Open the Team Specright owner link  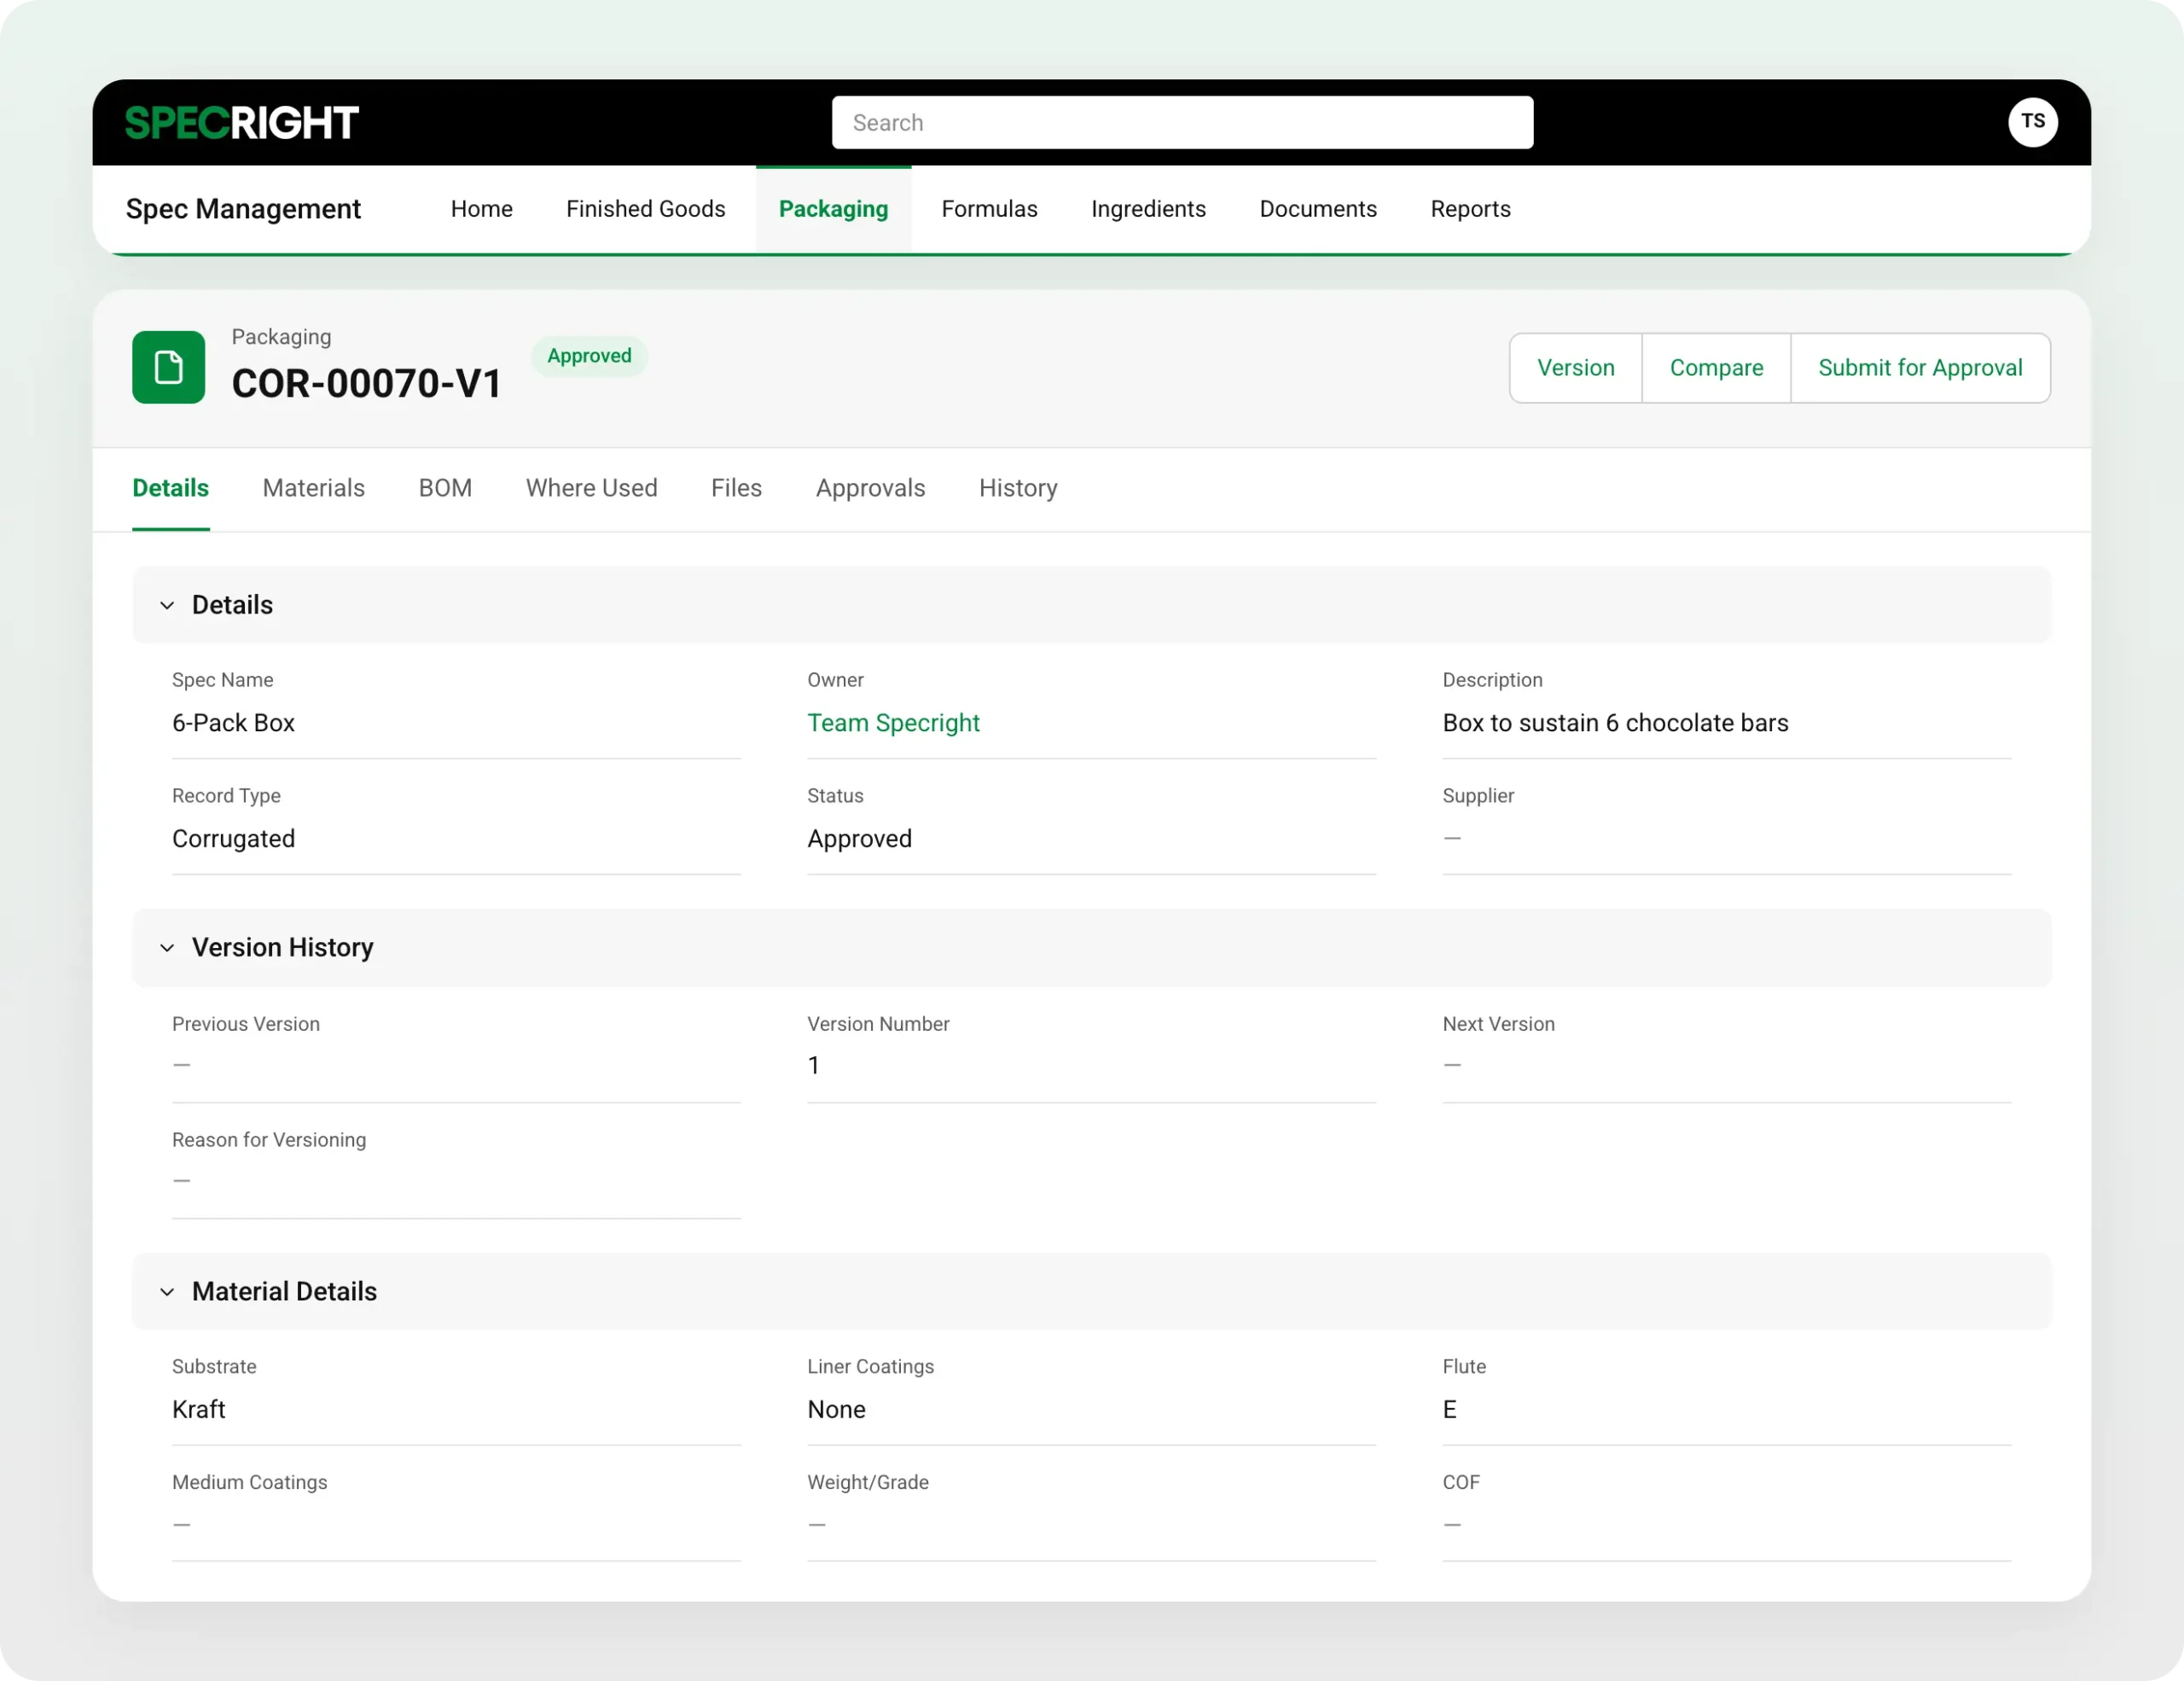pos(893,723)
